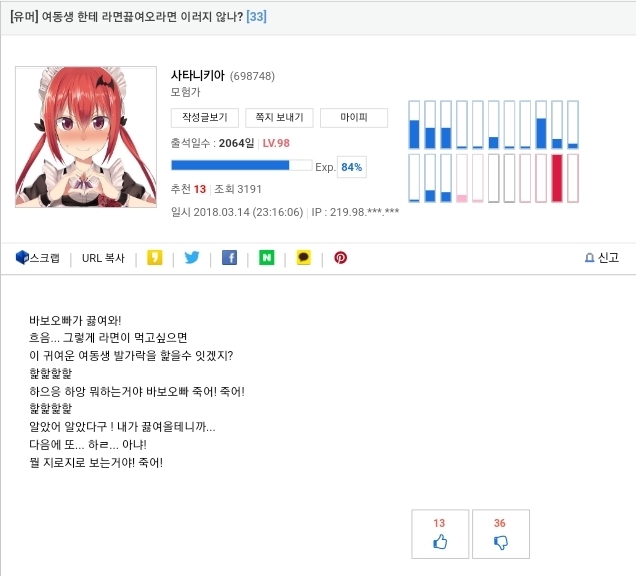Share the post on Pinterest
The image size is (636, 576).
coord(340,258)
